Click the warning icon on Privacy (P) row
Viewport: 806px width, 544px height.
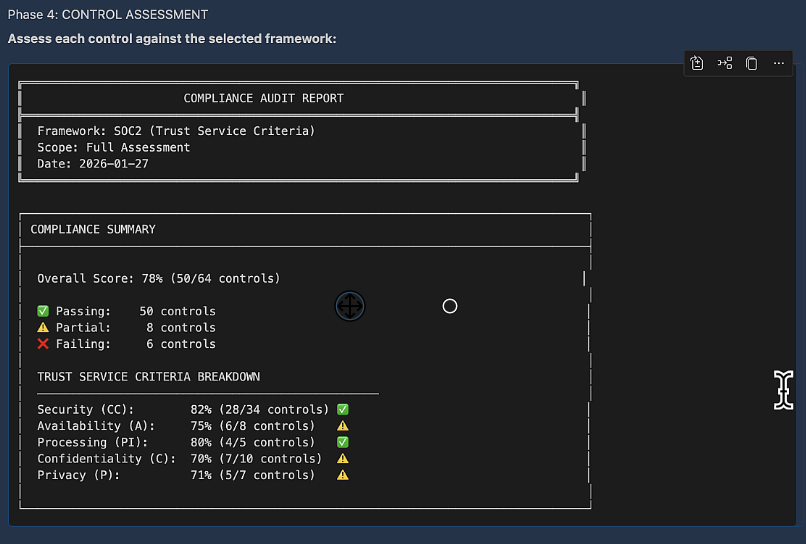tap(343, 475)
